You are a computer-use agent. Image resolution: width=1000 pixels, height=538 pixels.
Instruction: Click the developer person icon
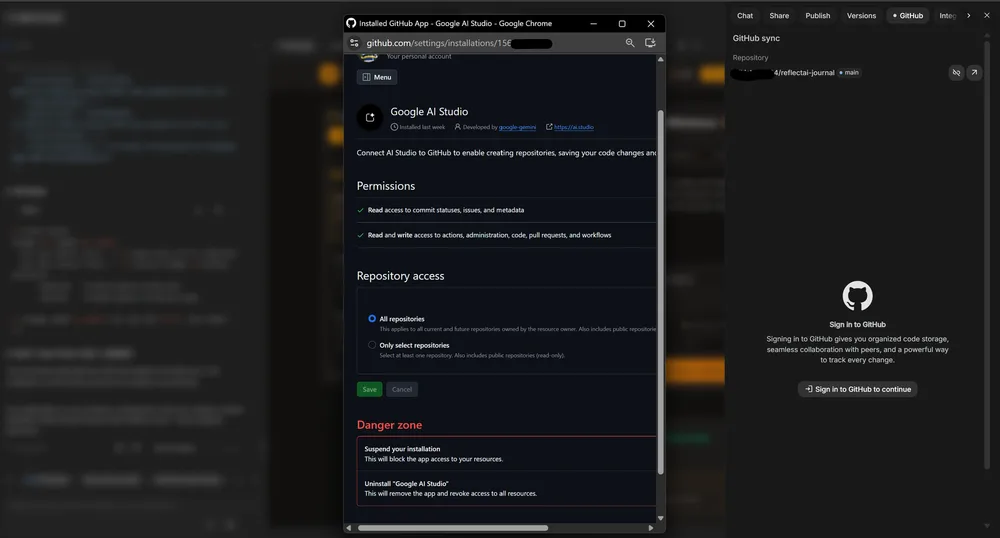pos(457,127)
